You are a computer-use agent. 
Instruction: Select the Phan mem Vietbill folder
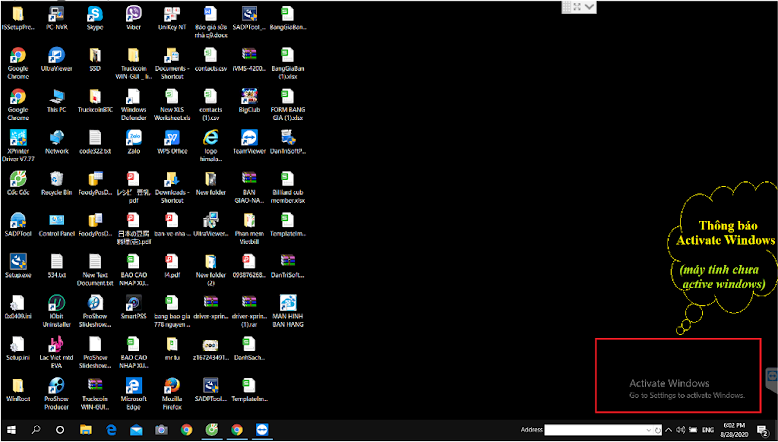(x=249, y=228)
